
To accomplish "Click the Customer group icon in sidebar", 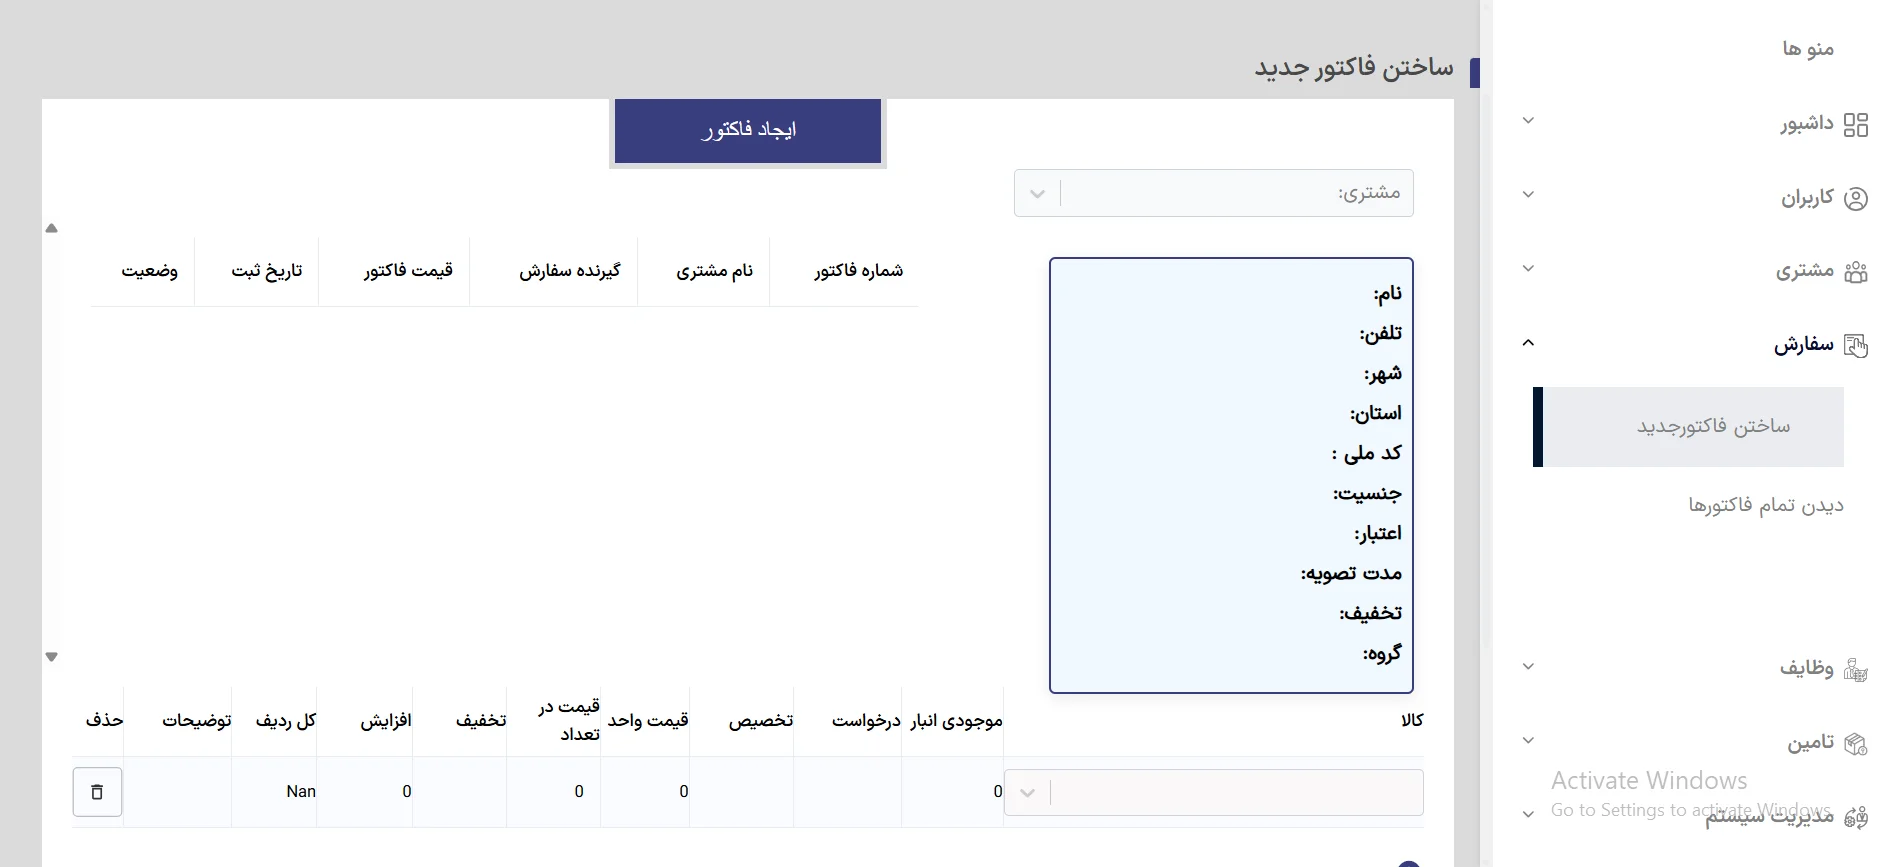I will pos(1855,272).
